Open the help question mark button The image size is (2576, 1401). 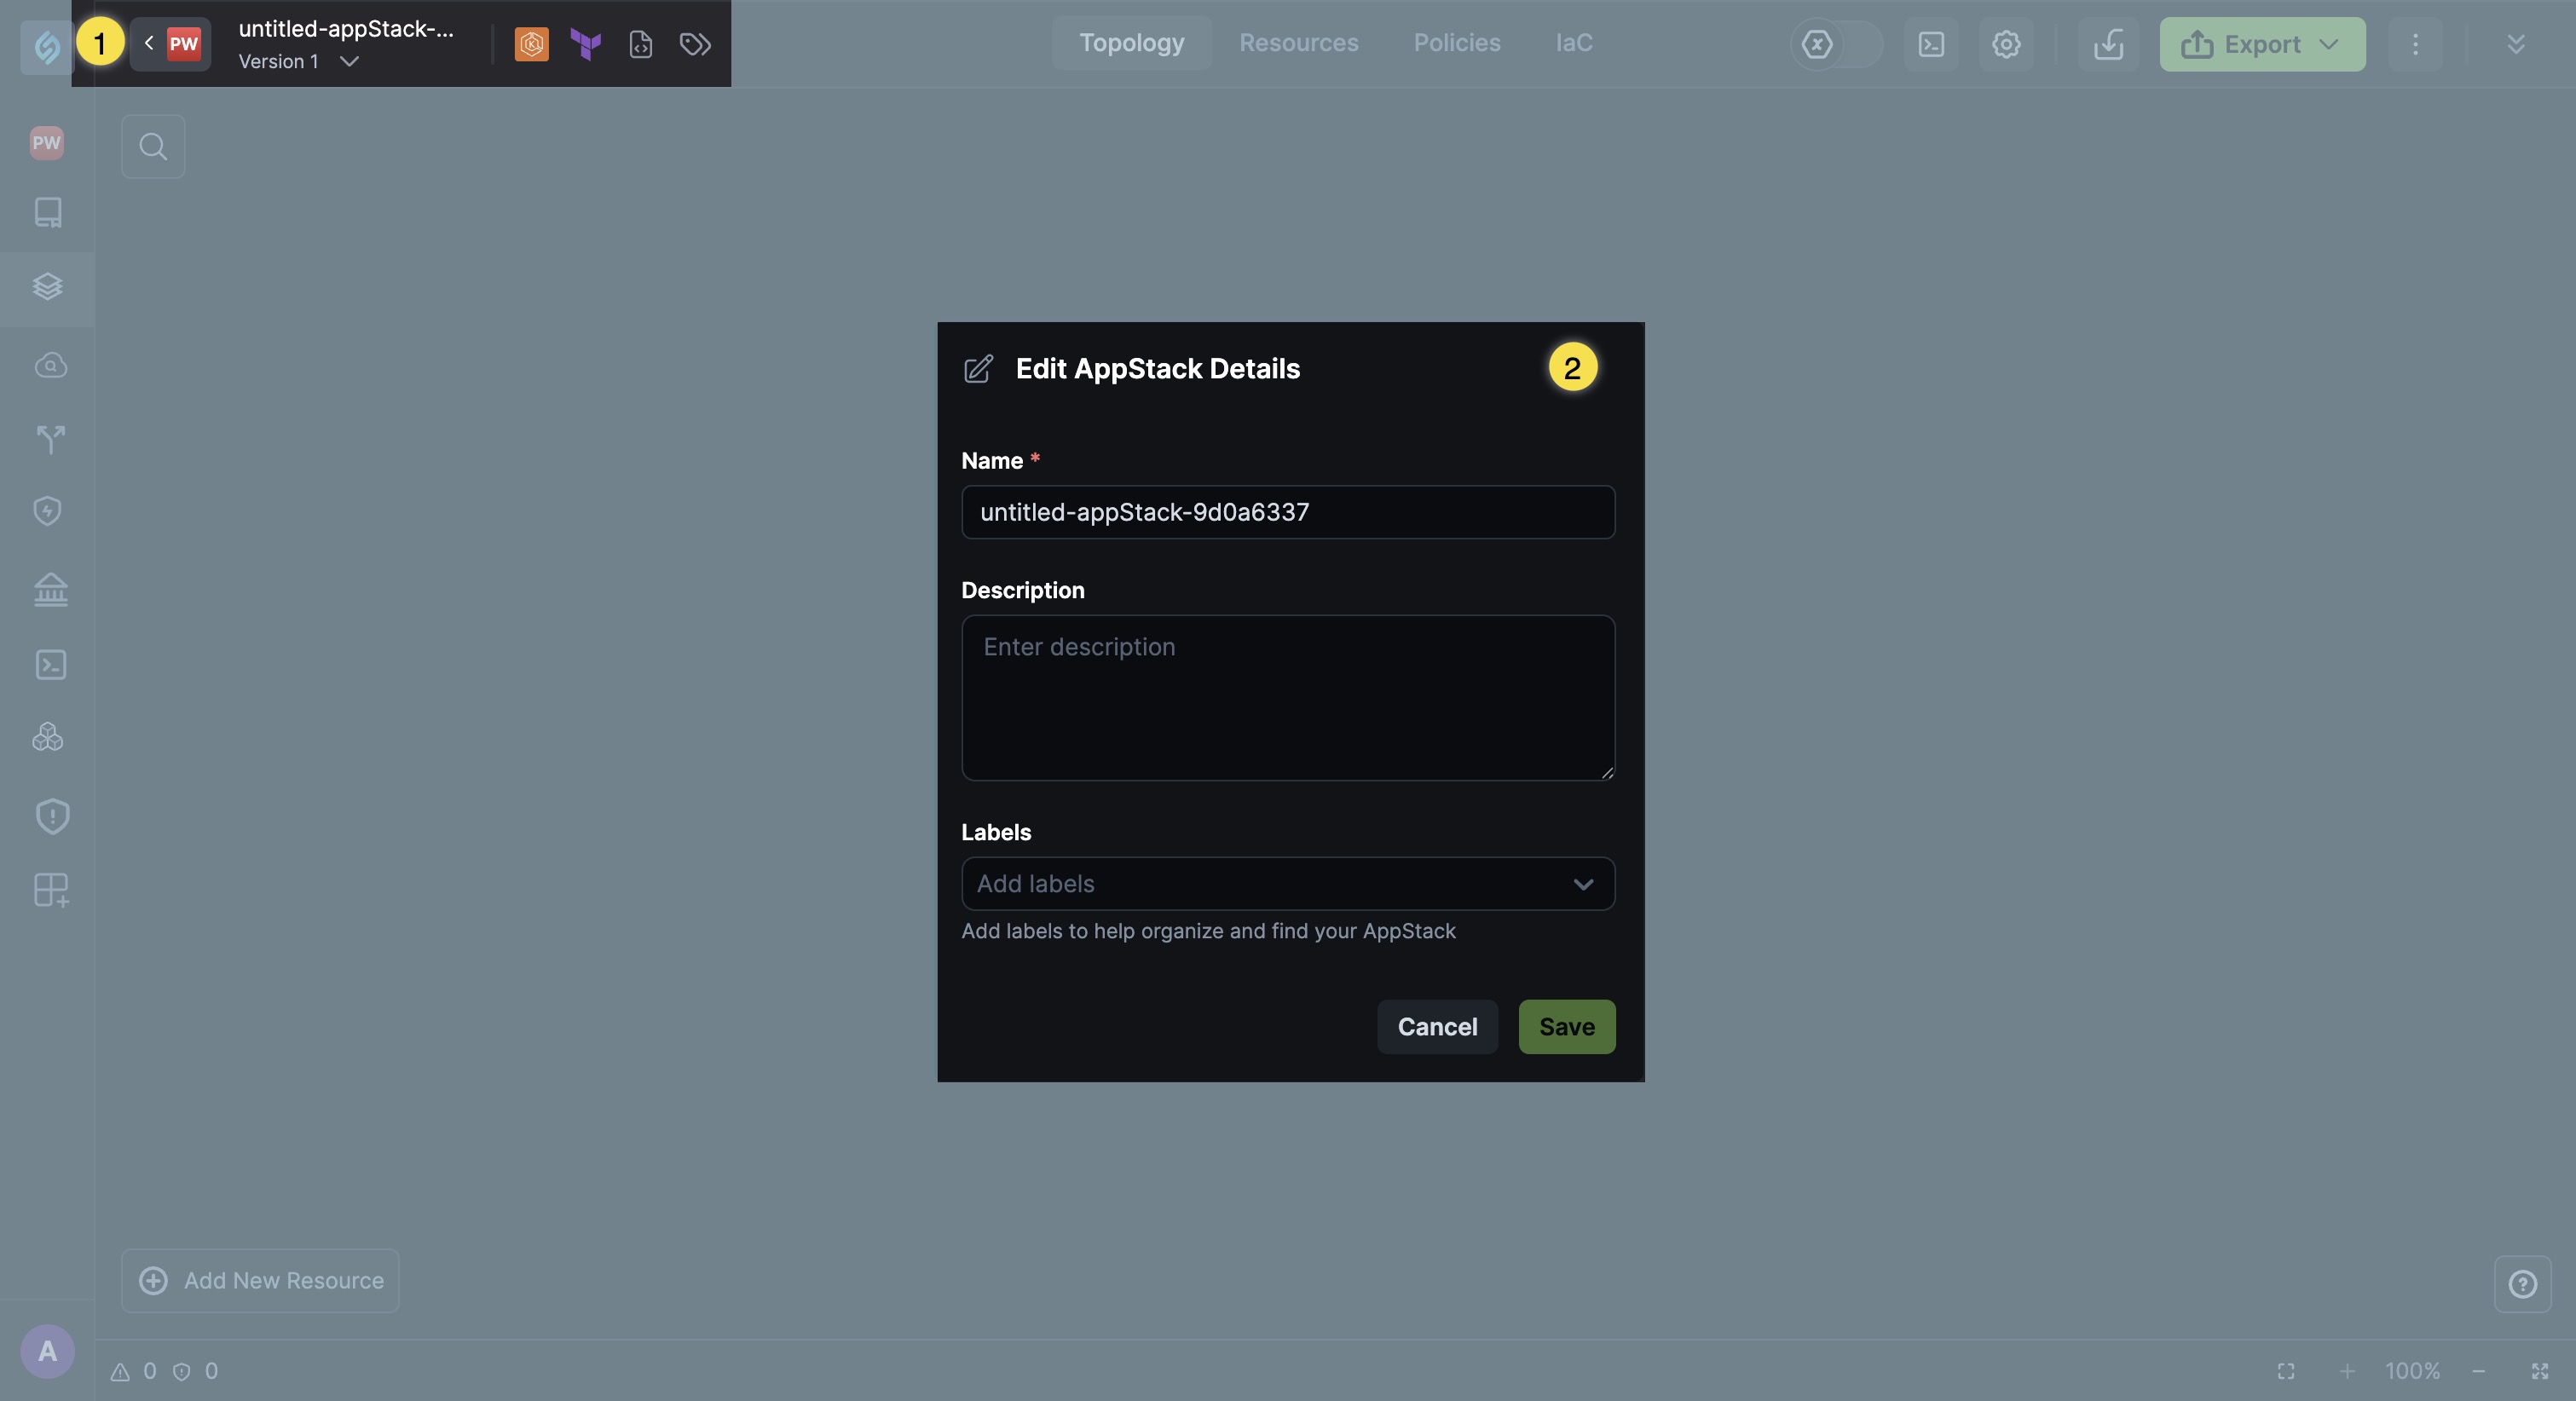pos(2522,1284)
